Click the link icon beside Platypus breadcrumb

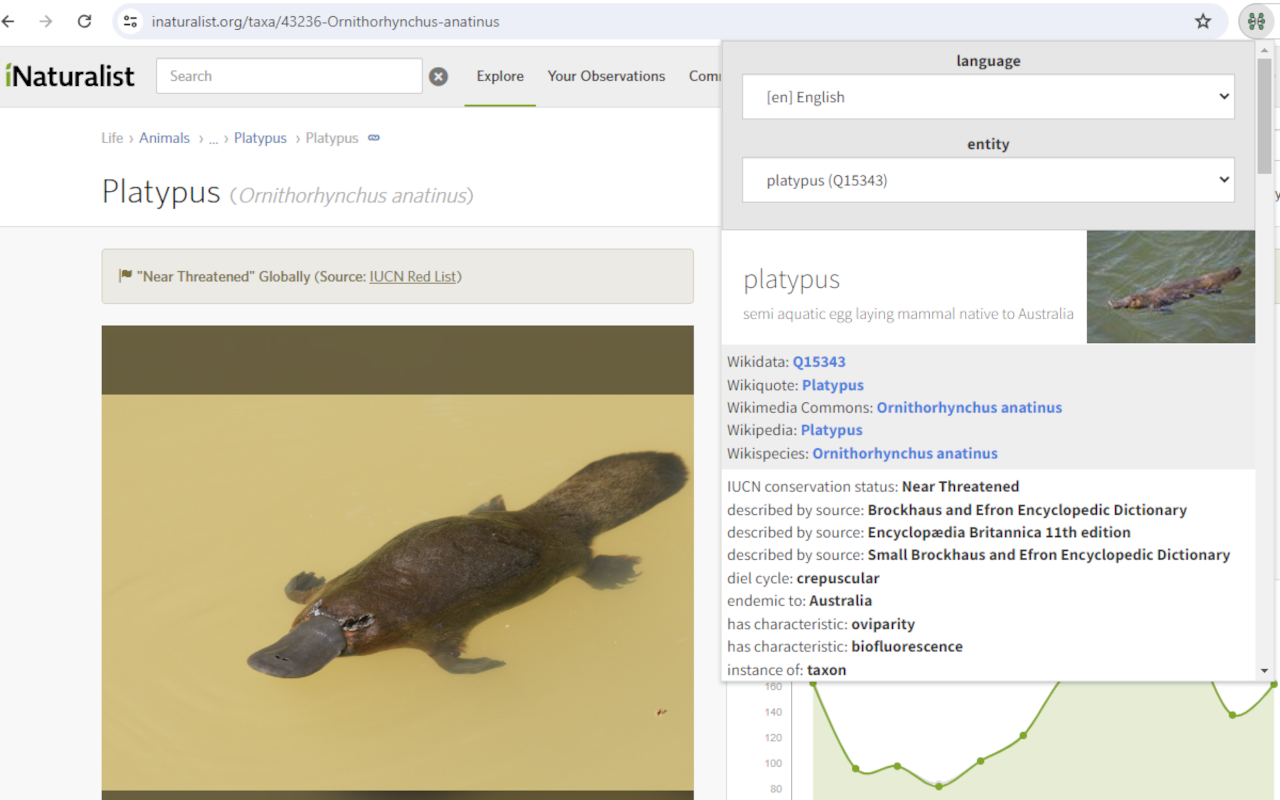(x=374, y=138)
